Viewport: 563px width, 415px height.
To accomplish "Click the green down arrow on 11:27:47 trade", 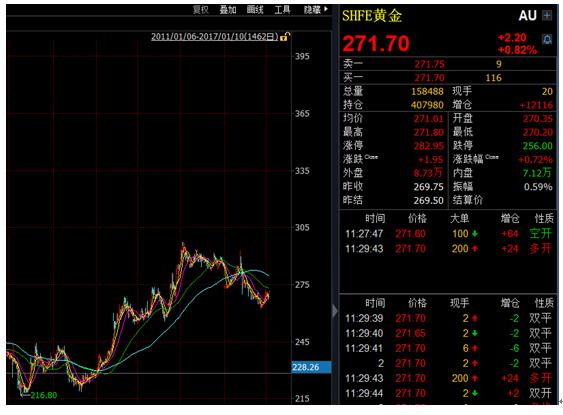I will click(475, 234).
